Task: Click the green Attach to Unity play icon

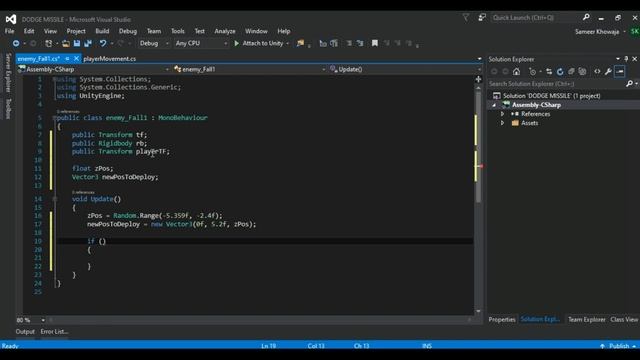Action: [236, 43]
